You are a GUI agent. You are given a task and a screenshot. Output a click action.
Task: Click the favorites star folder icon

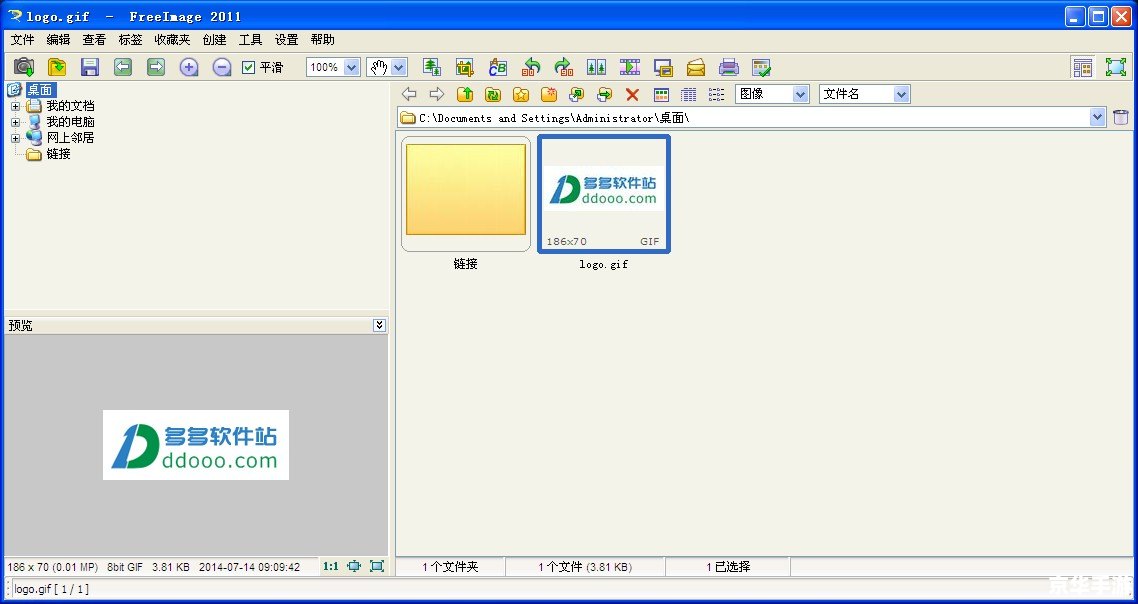click(521, 94)
